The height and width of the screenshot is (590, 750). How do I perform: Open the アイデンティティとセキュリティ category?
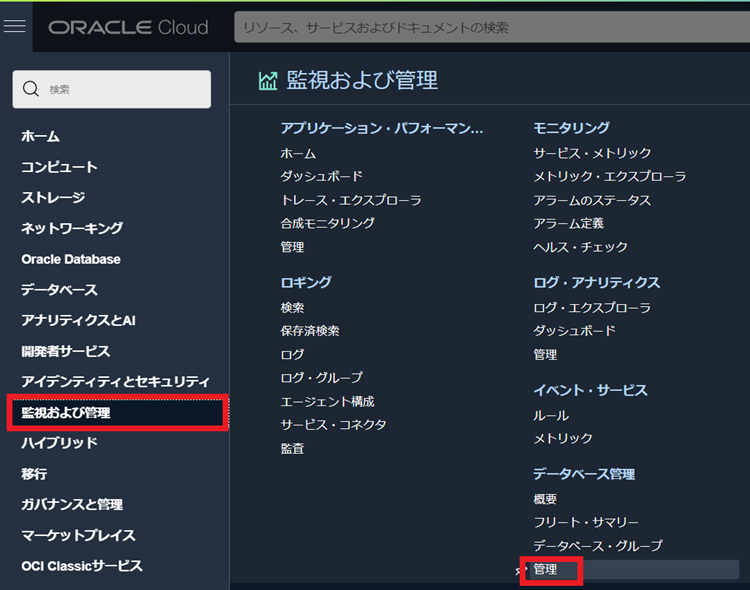pos(115,381)
